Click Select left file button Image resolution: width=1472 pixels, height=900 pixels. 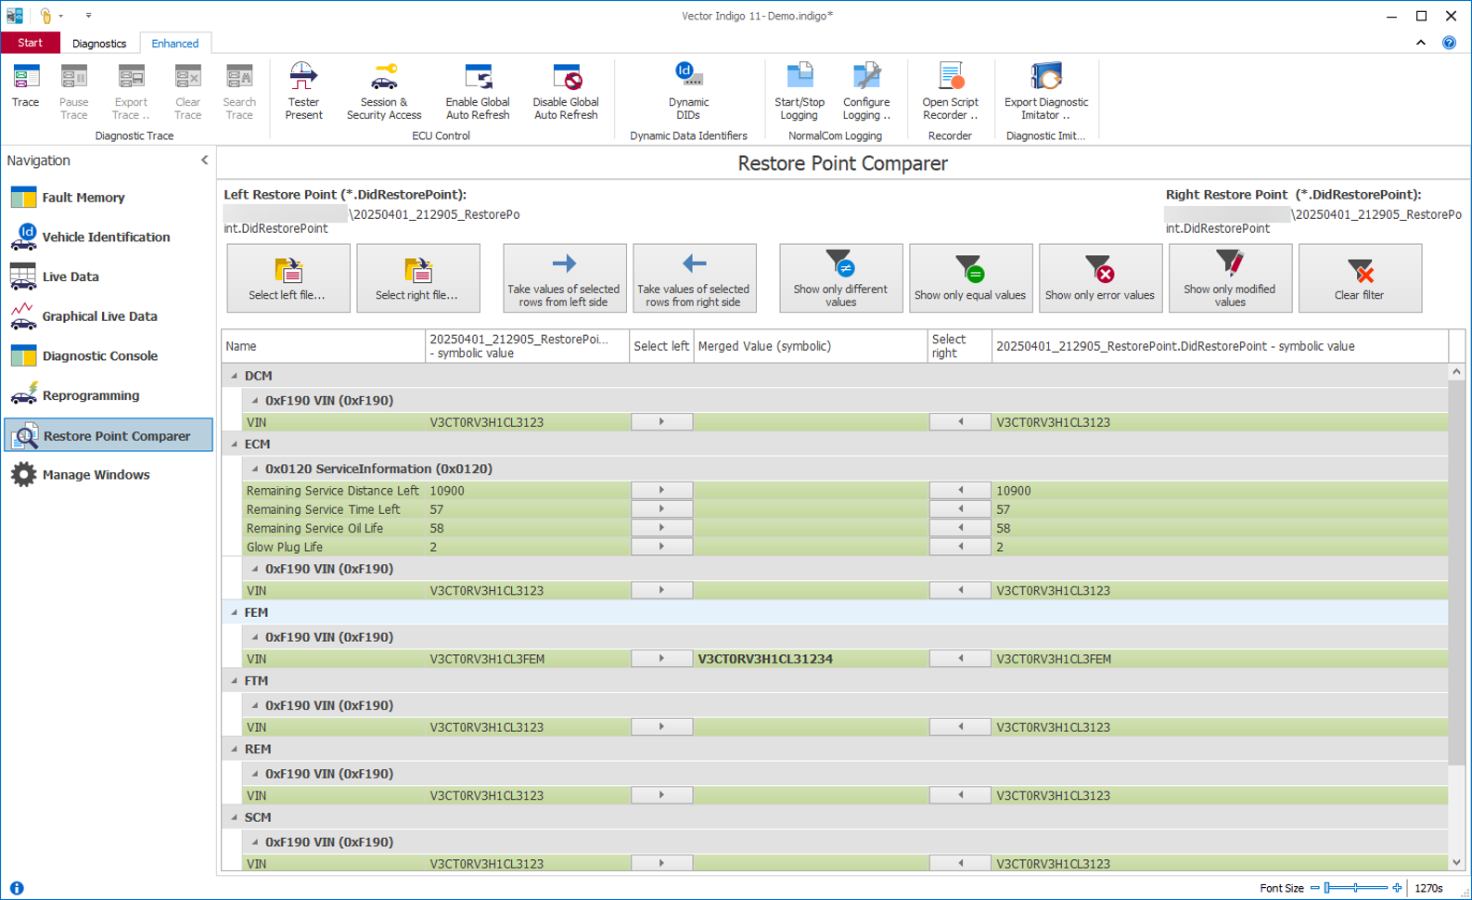click(x=288, y=278)
